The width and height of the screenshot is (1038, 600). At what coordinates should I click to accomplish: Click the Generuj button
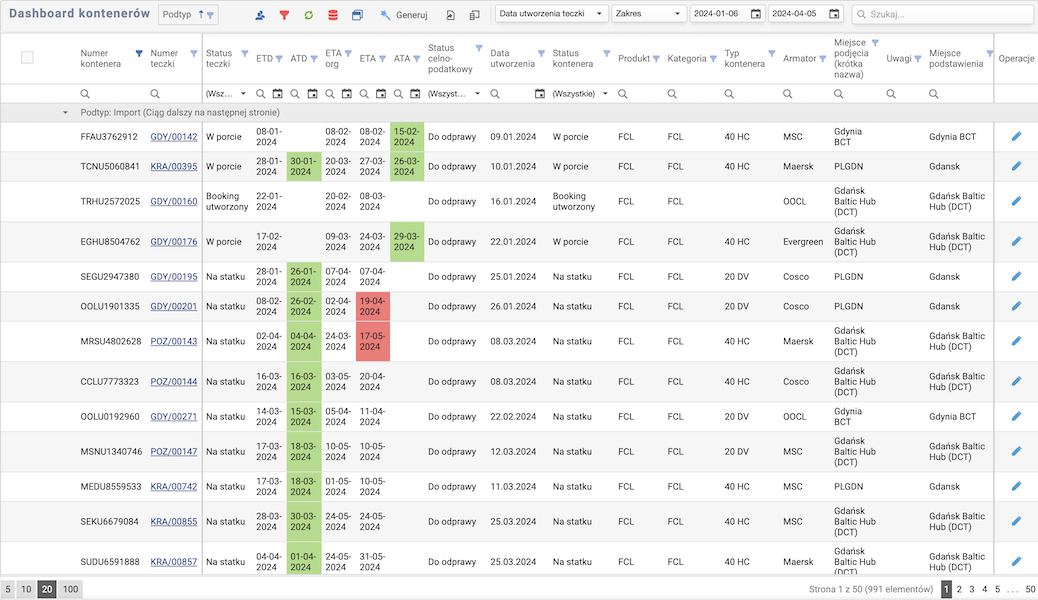tap(404, 15)
